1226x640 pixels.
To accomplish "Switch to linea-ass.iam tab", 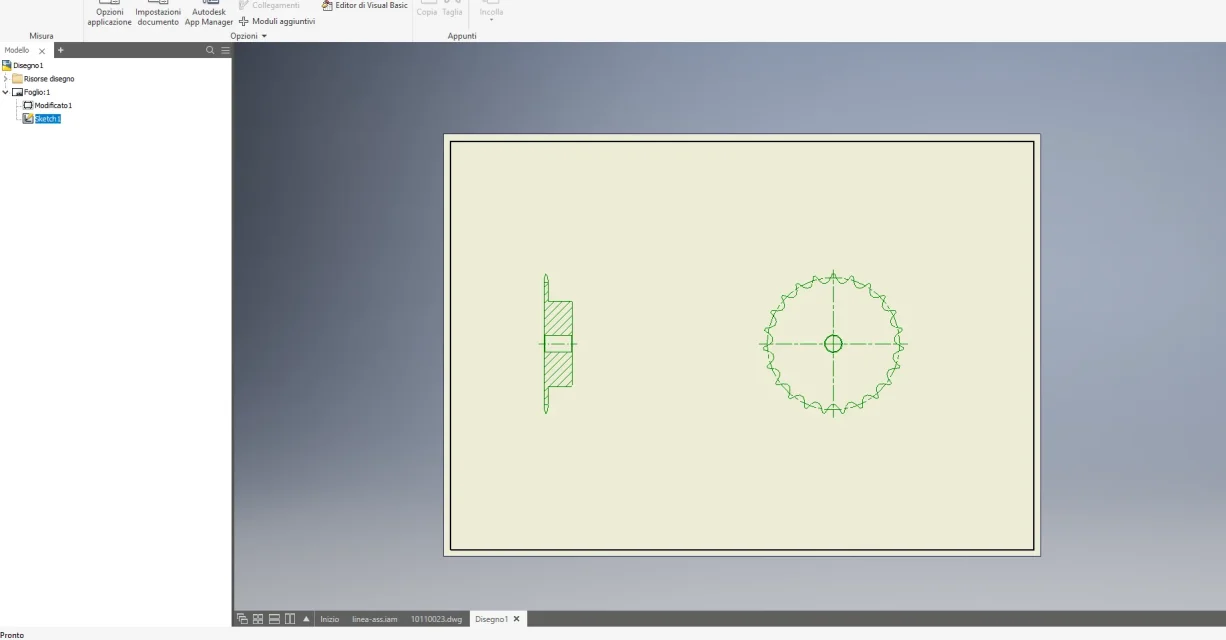I will (x=375, y=619).
